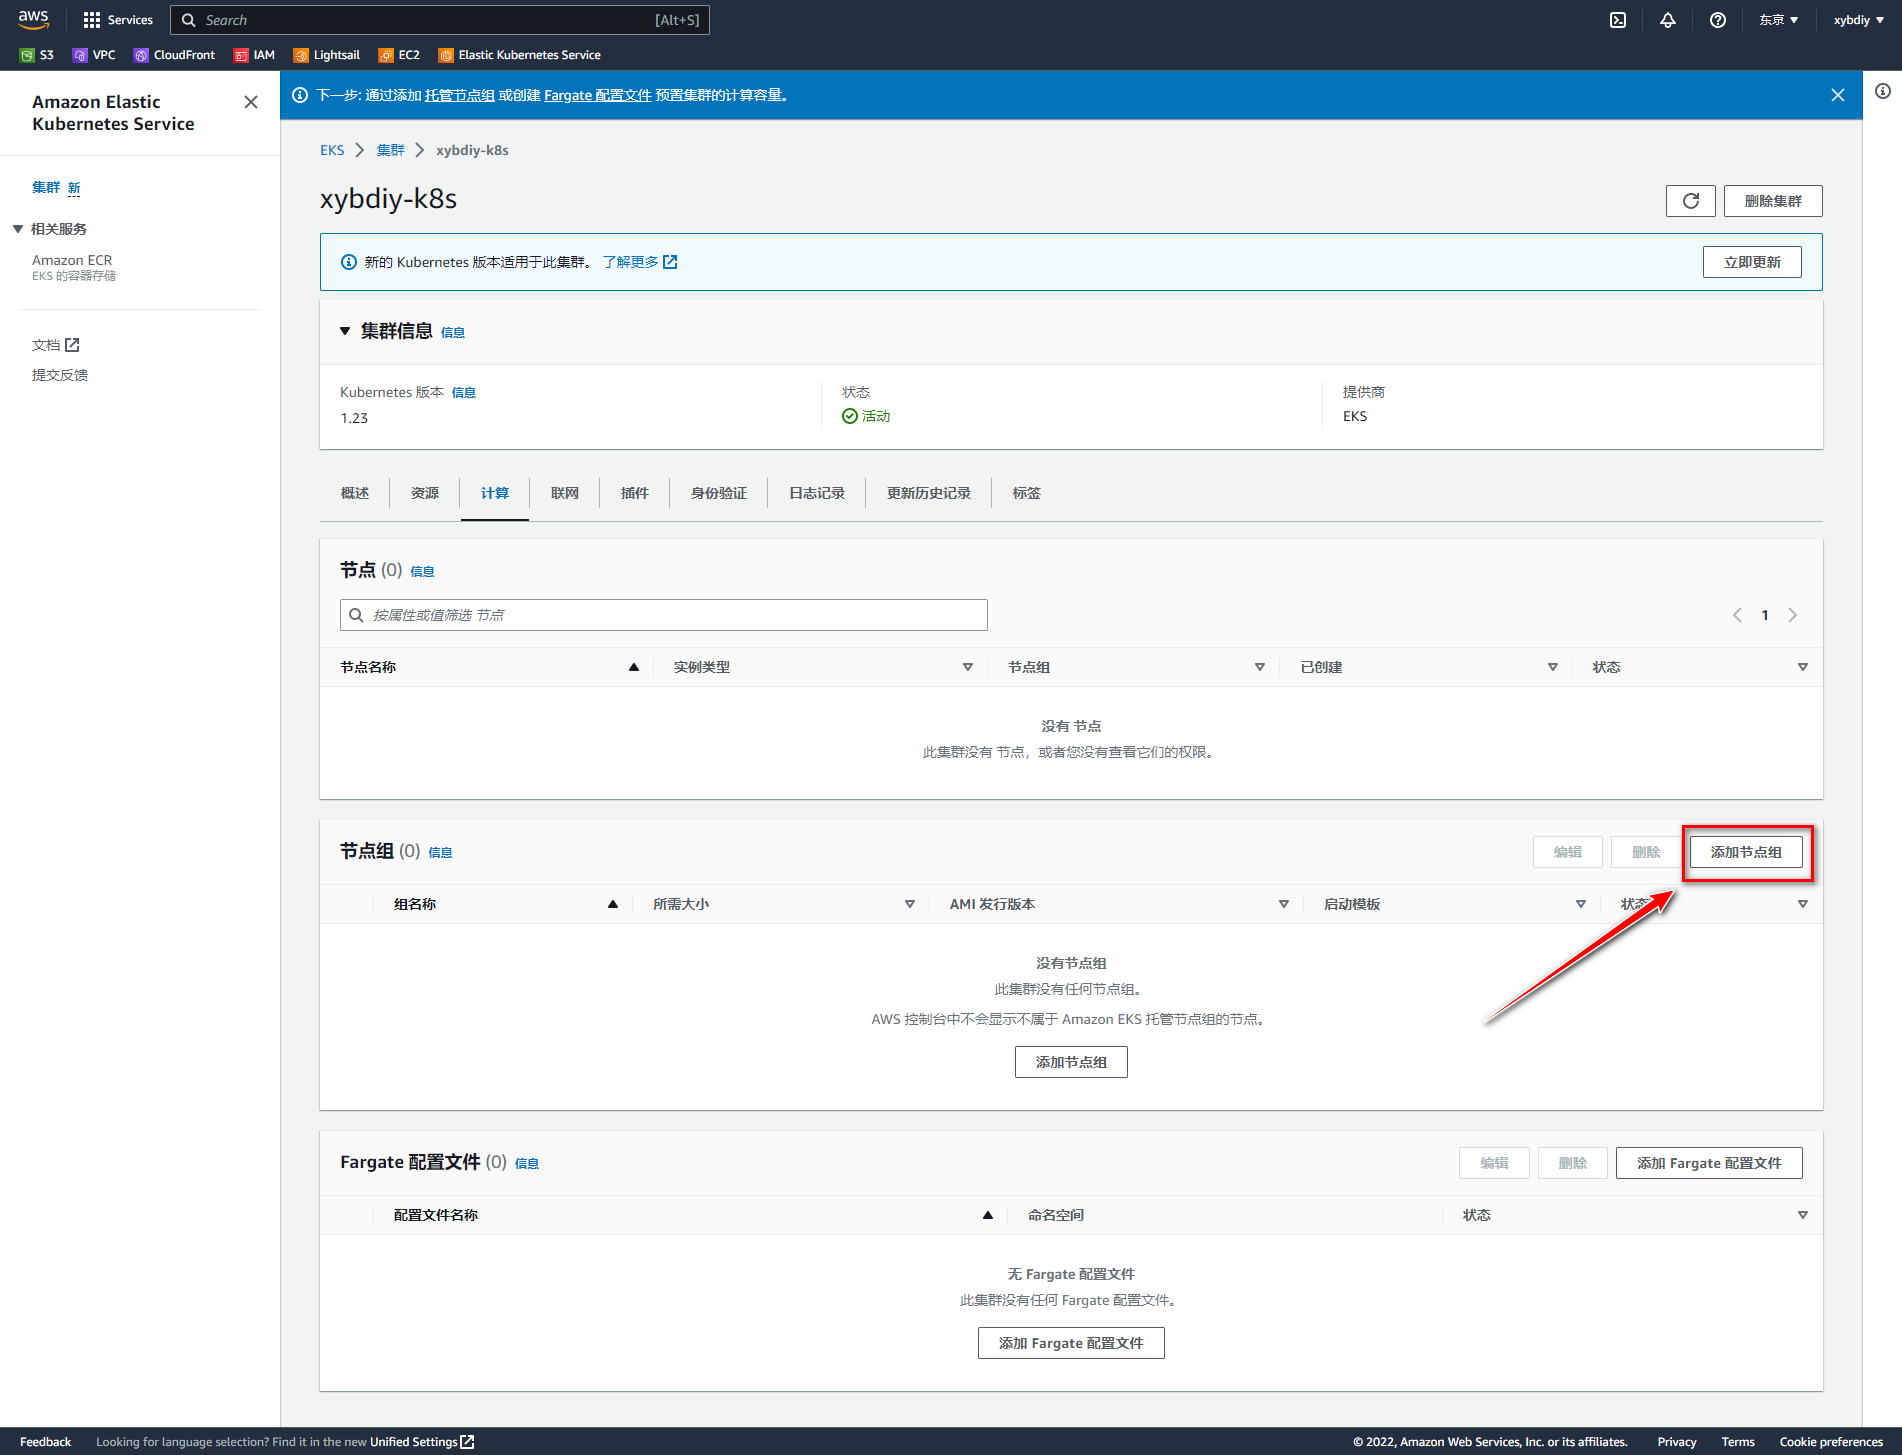Click 添加 Fargate 配置文件 header button

click(x=1709, y=1163)
